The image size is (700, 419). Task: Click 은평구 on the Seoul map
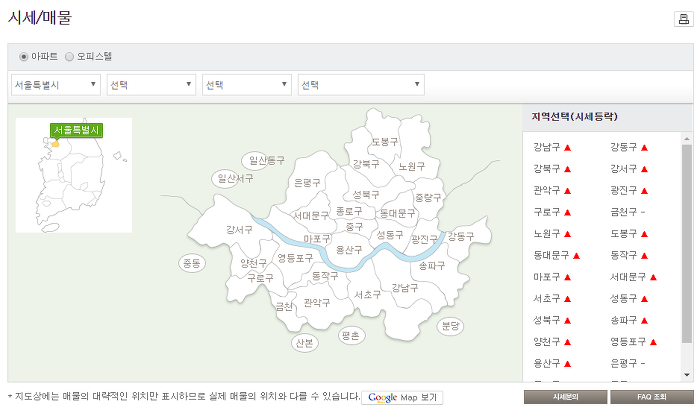pyautogui.click(x=307, y=183)
